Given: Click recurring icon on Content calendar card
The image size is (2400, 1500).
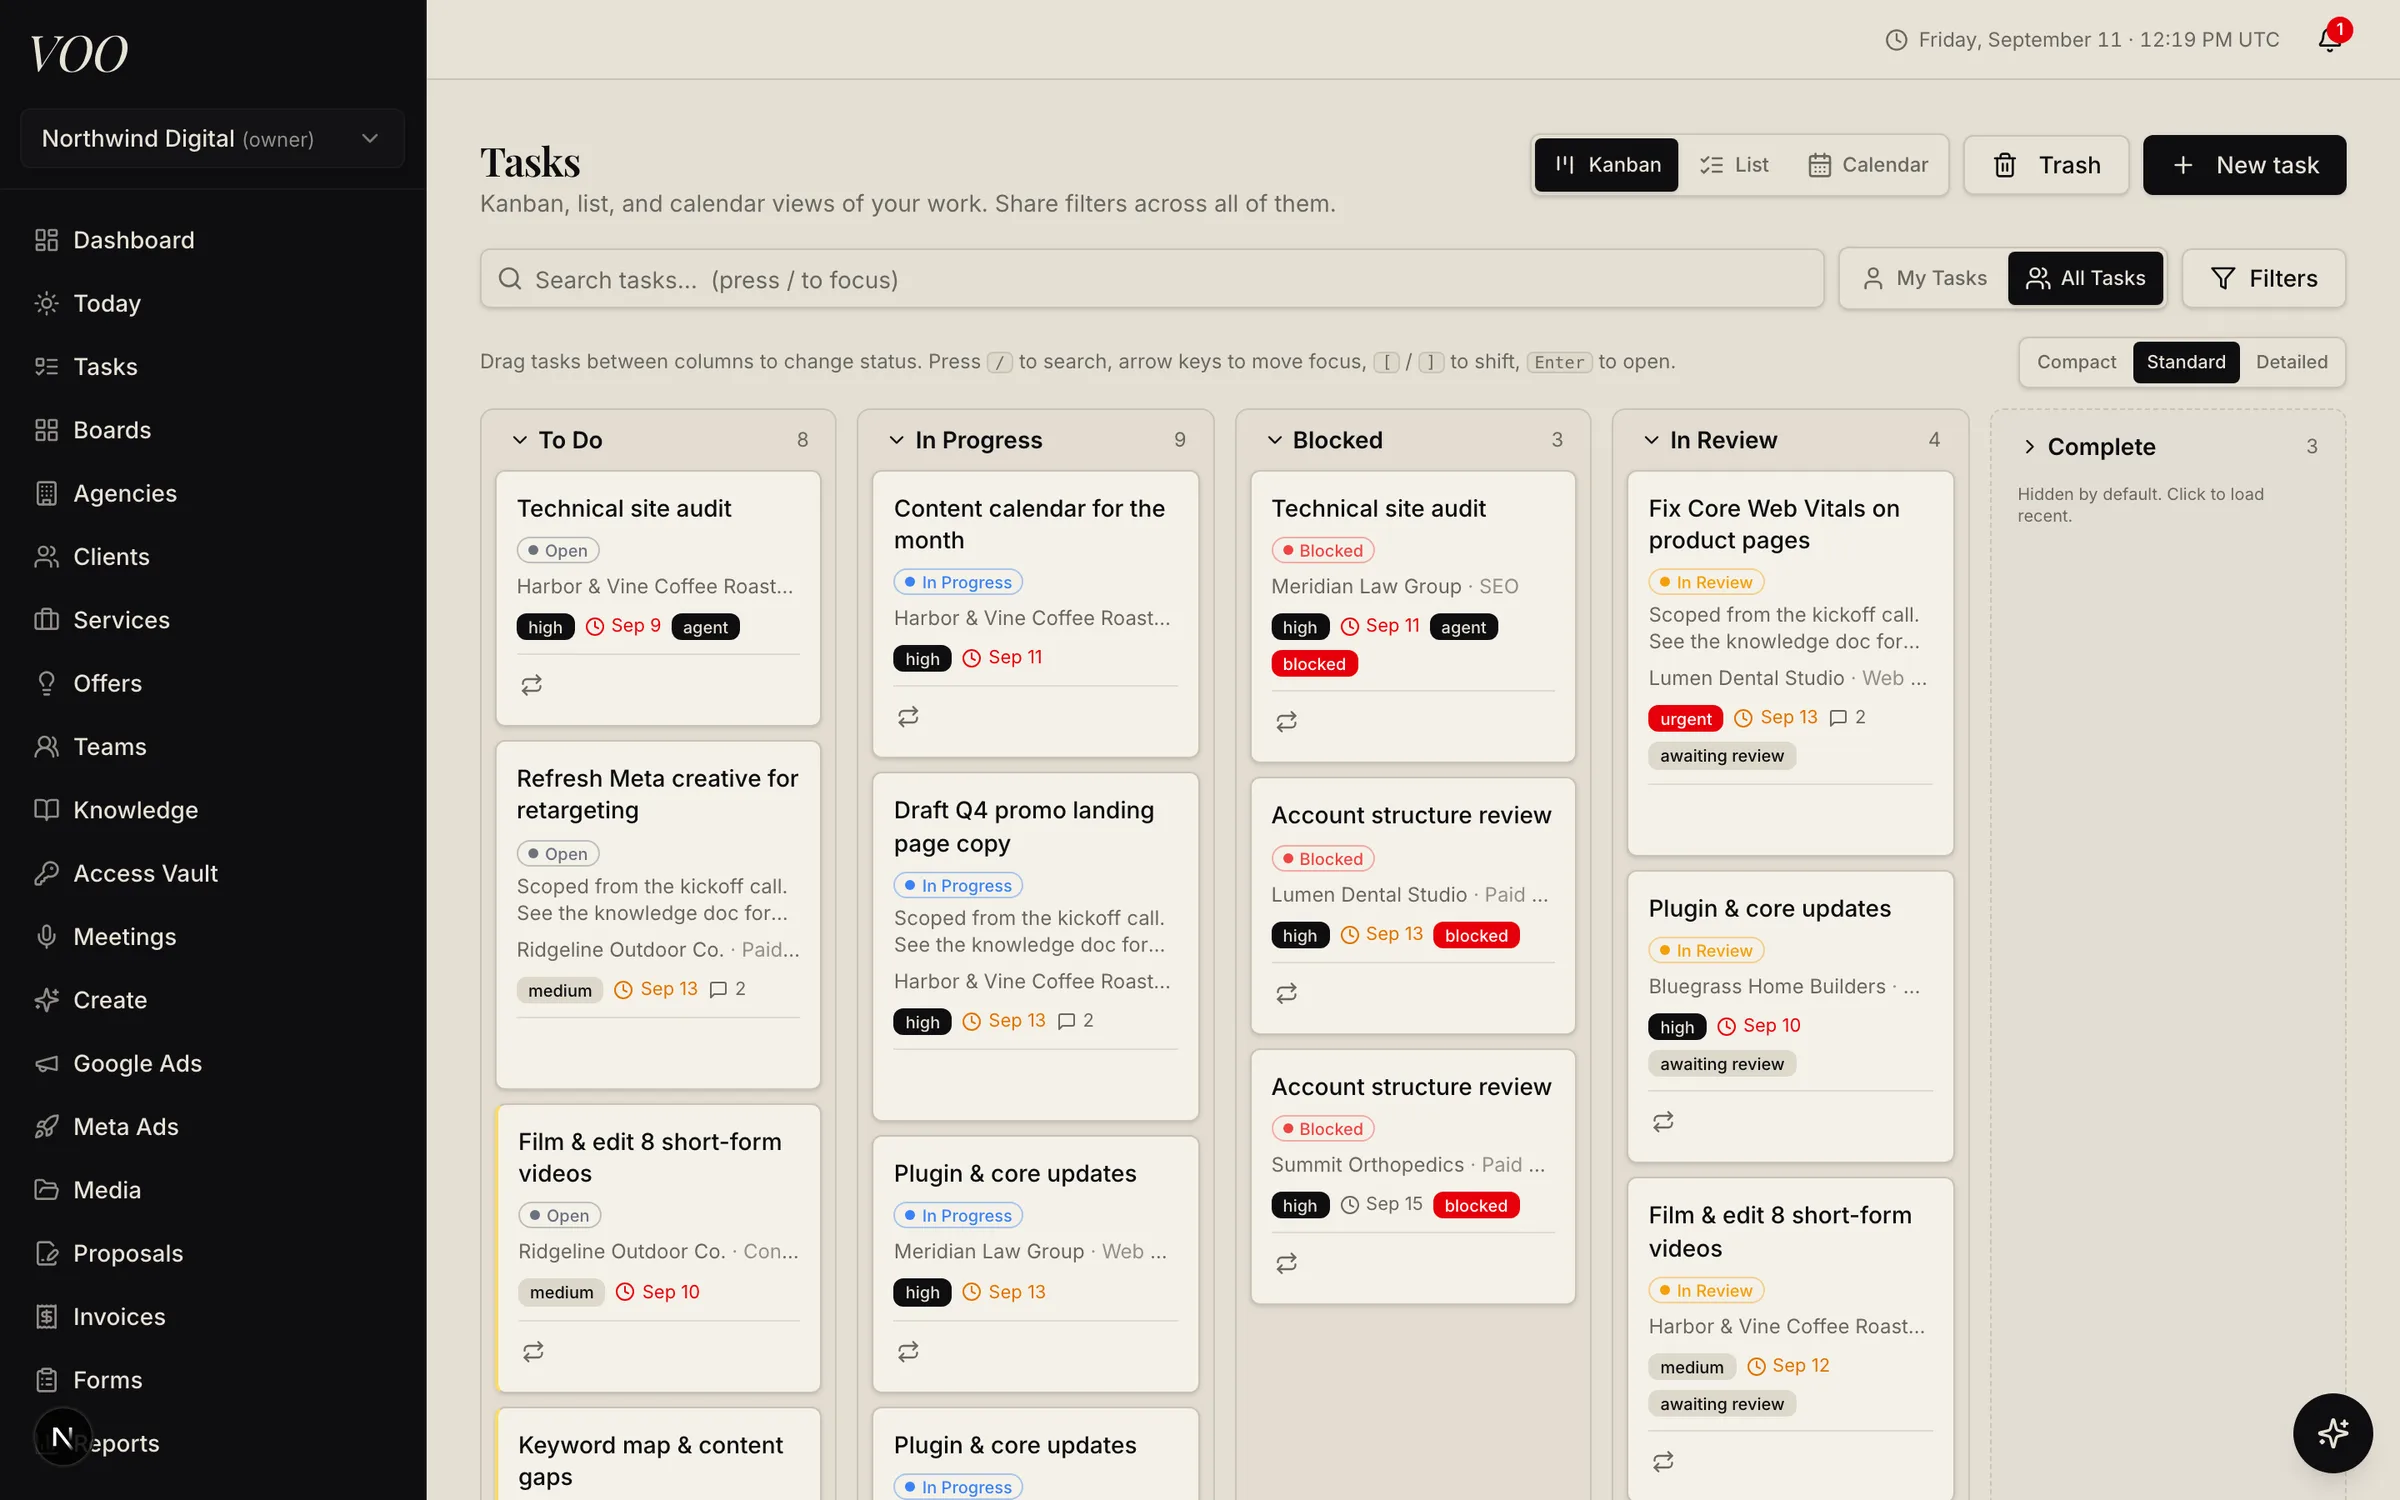Looking at the screenshot, I should pos(908,717).
